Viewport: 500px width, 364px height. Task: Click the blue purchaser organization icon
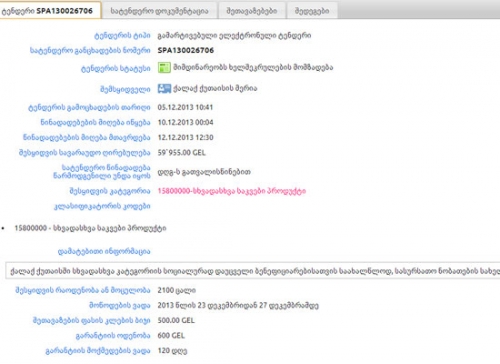(164, 88)
